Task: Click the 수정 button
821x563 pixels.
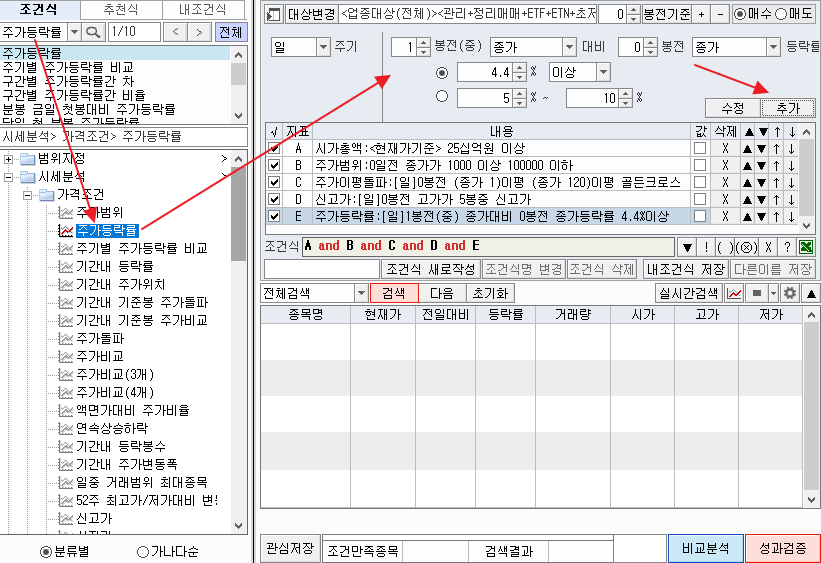Action: [733, 108]
